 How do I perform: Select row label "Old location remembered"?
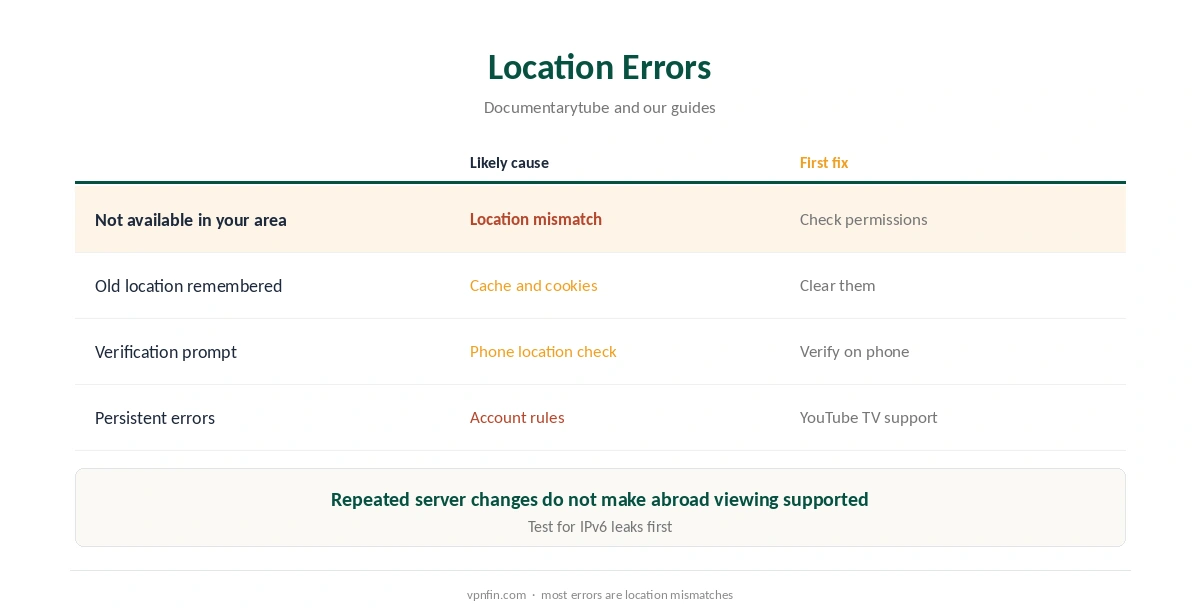pos(188,286)
